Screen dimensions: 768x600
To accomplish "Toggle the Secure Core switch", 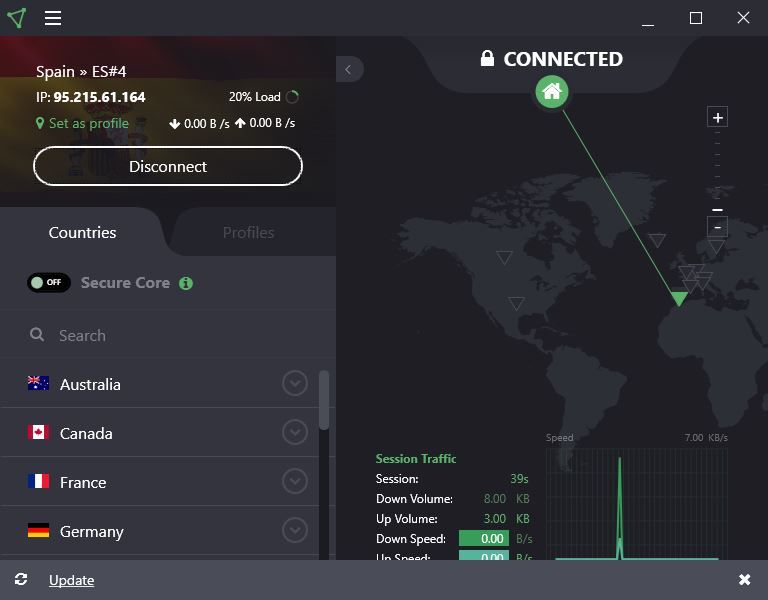I will [49, 283].
